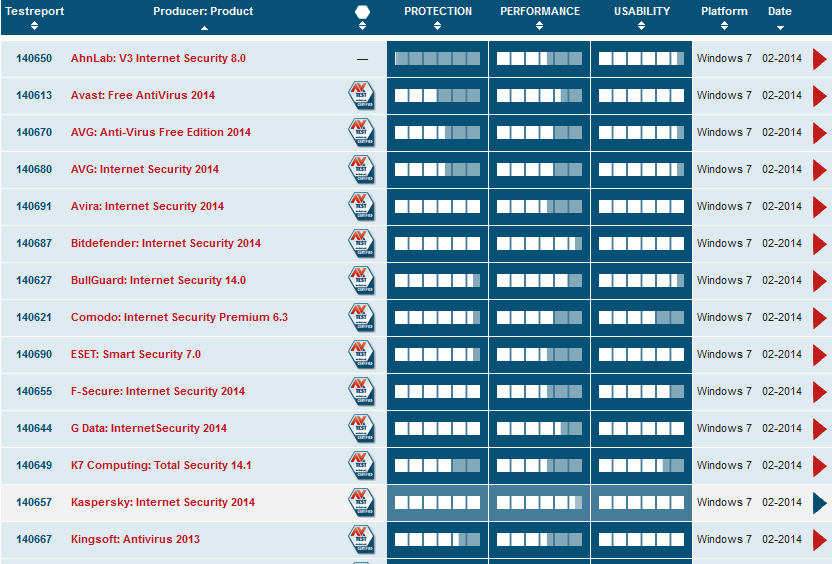Click AV-TEST badge in AVG Internet Security row

click(x=362, y=169)
